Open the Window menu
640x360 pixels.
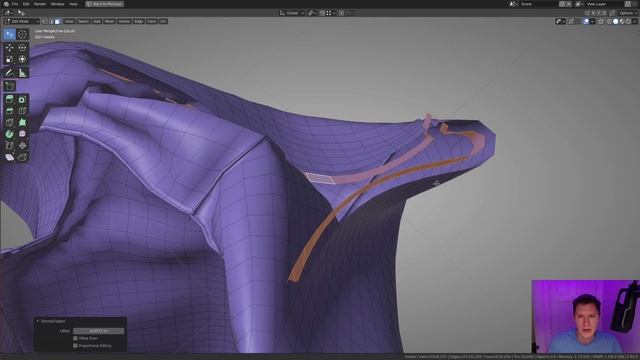(58, 4)
